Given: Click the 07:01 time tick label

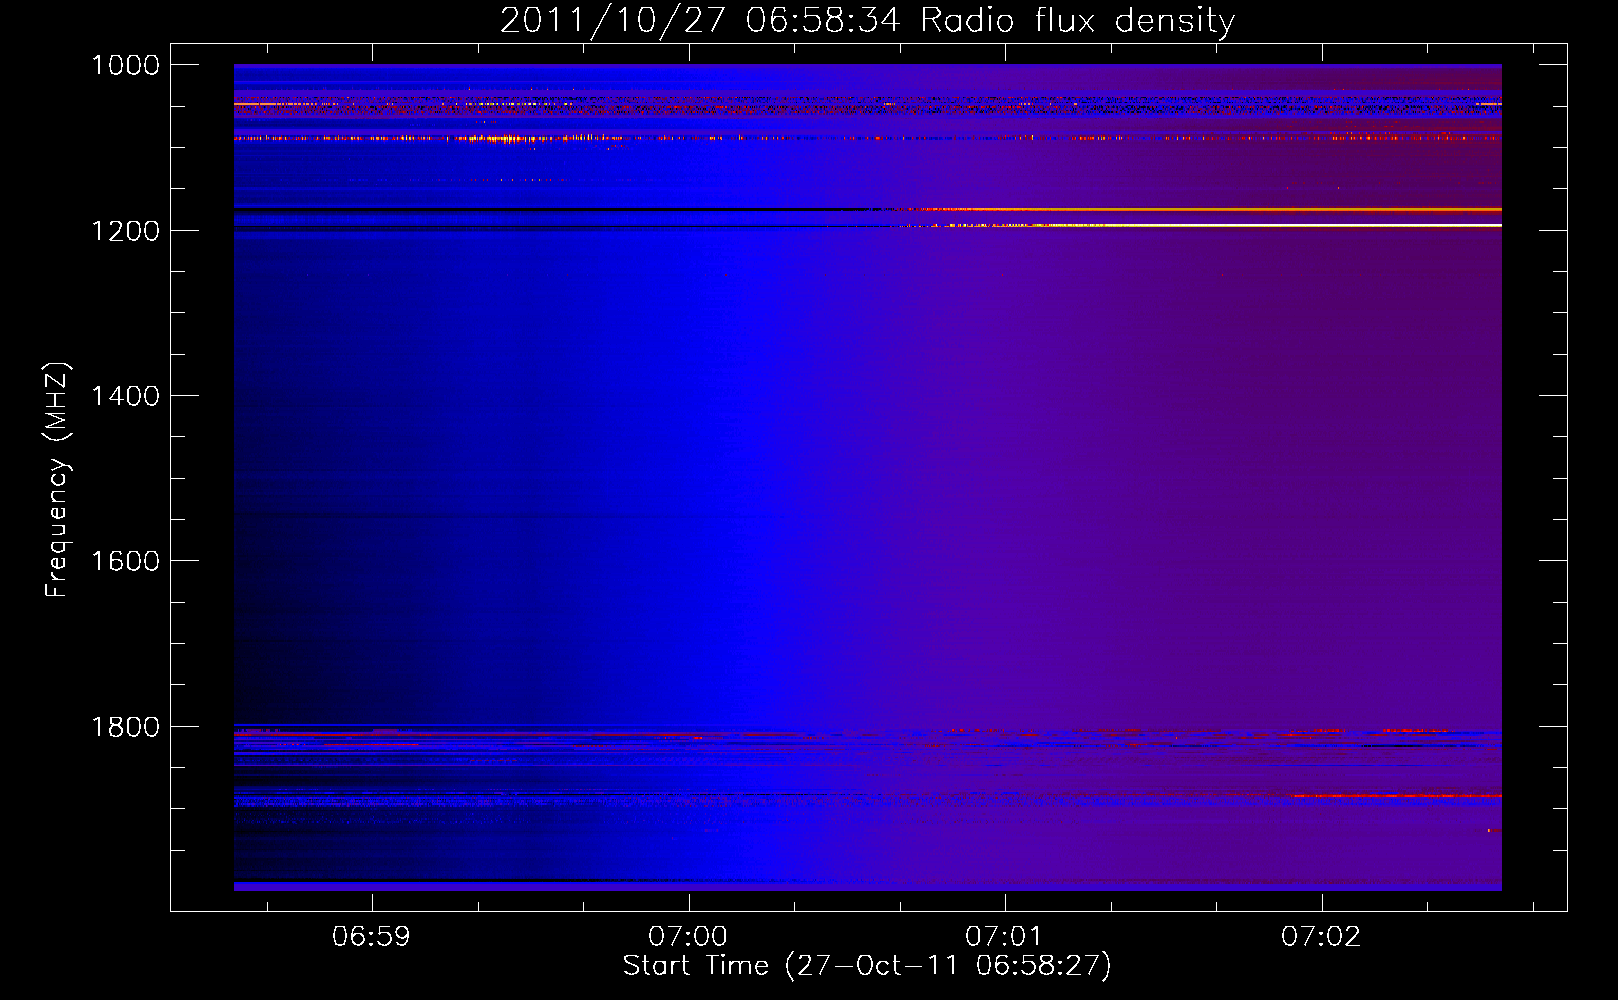Looking at the screenshot, I should pyautogui.click(x=1004, y=937).
